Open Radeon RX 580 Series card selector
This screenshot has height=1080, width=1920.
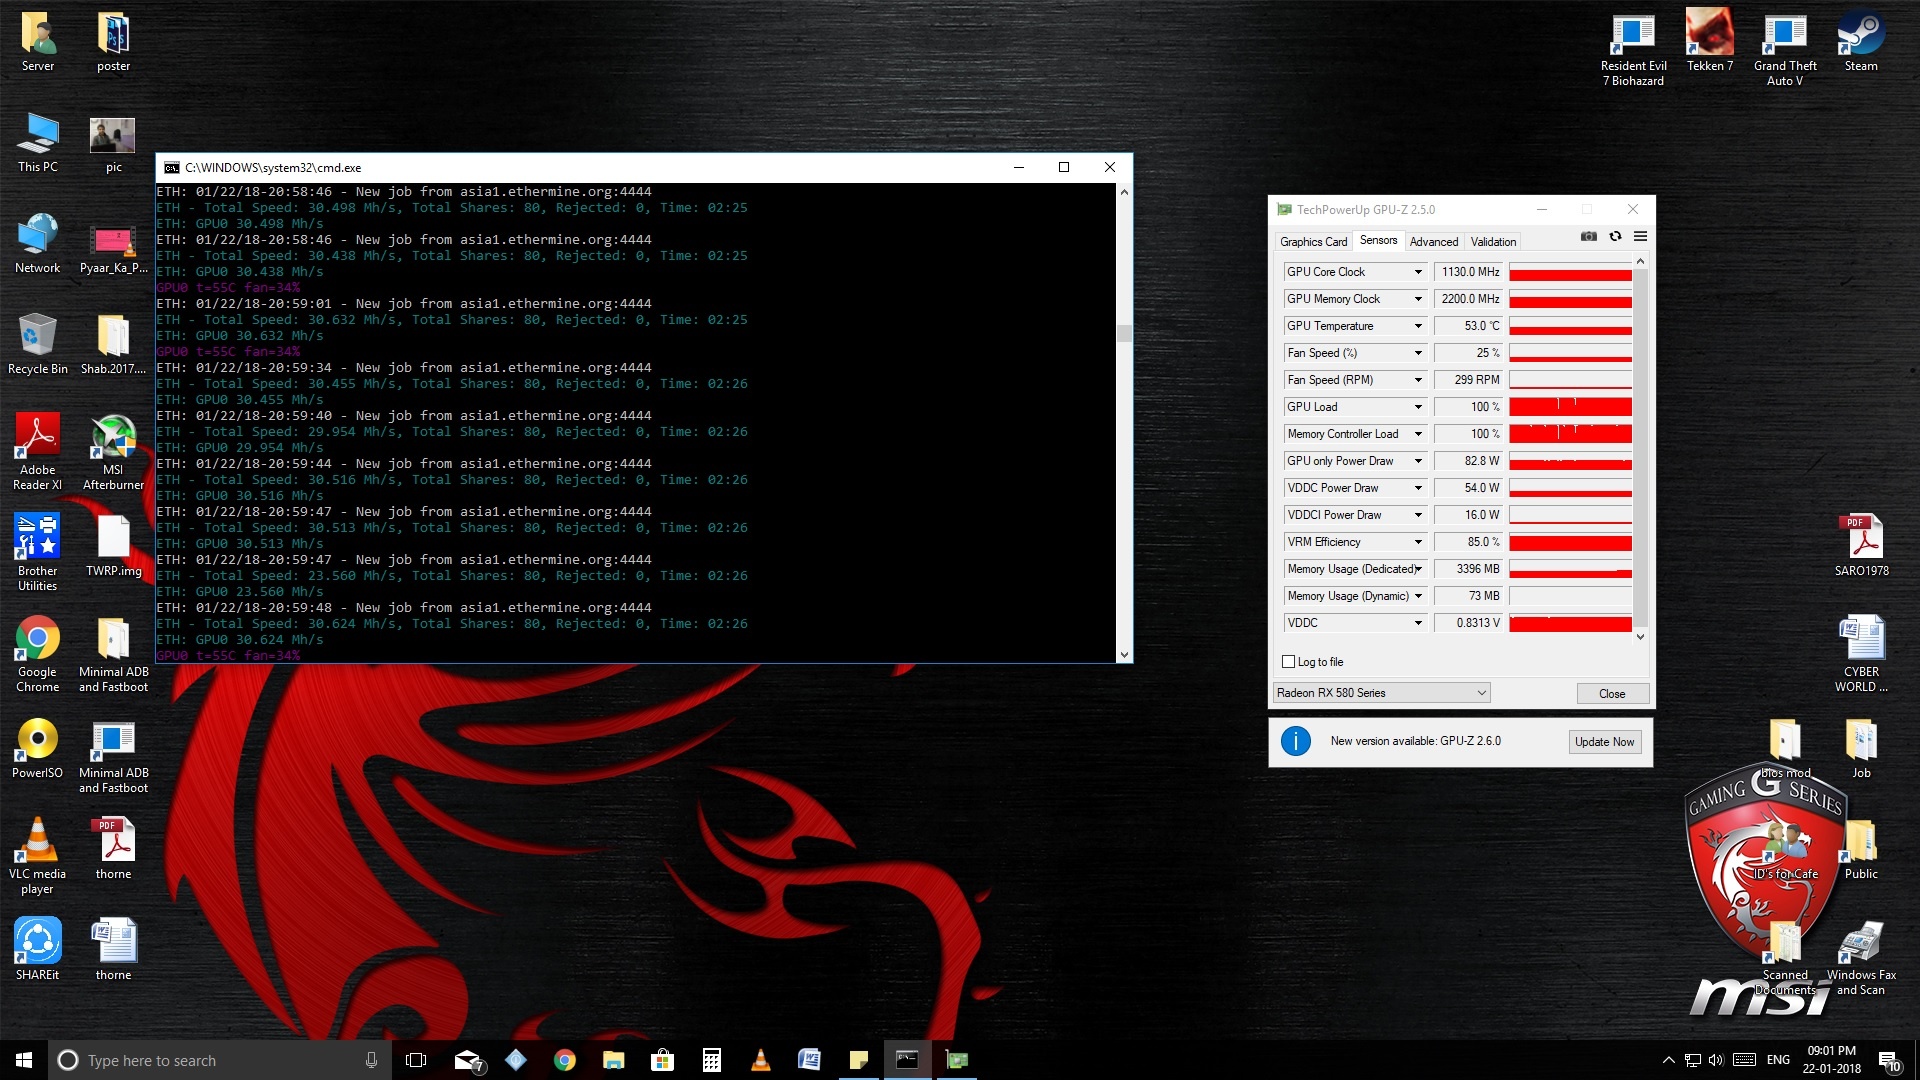tap(1381, 693)
